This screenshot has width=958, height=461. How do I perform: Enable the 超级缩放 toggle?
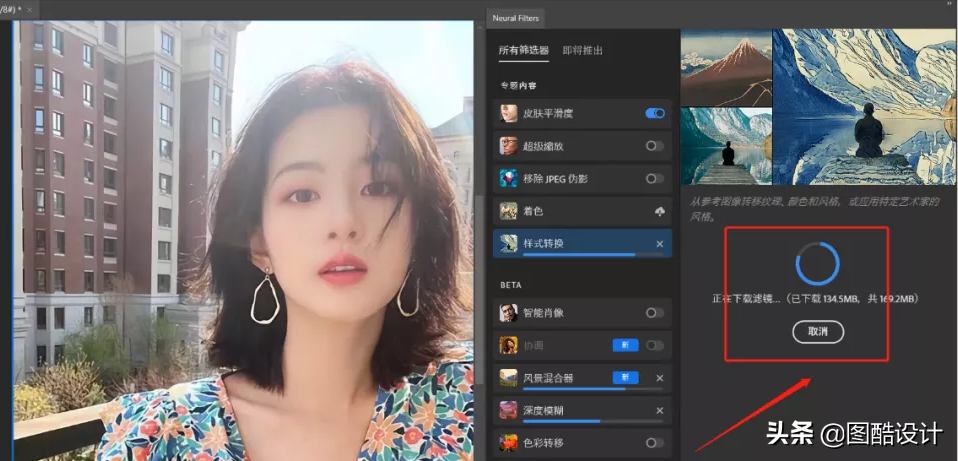tap(655, 146)
